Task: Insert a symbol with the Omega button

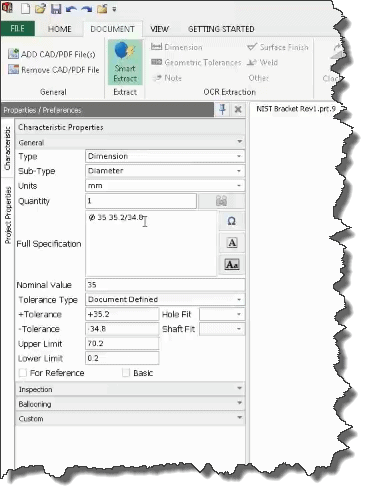Action: (232, 221)
